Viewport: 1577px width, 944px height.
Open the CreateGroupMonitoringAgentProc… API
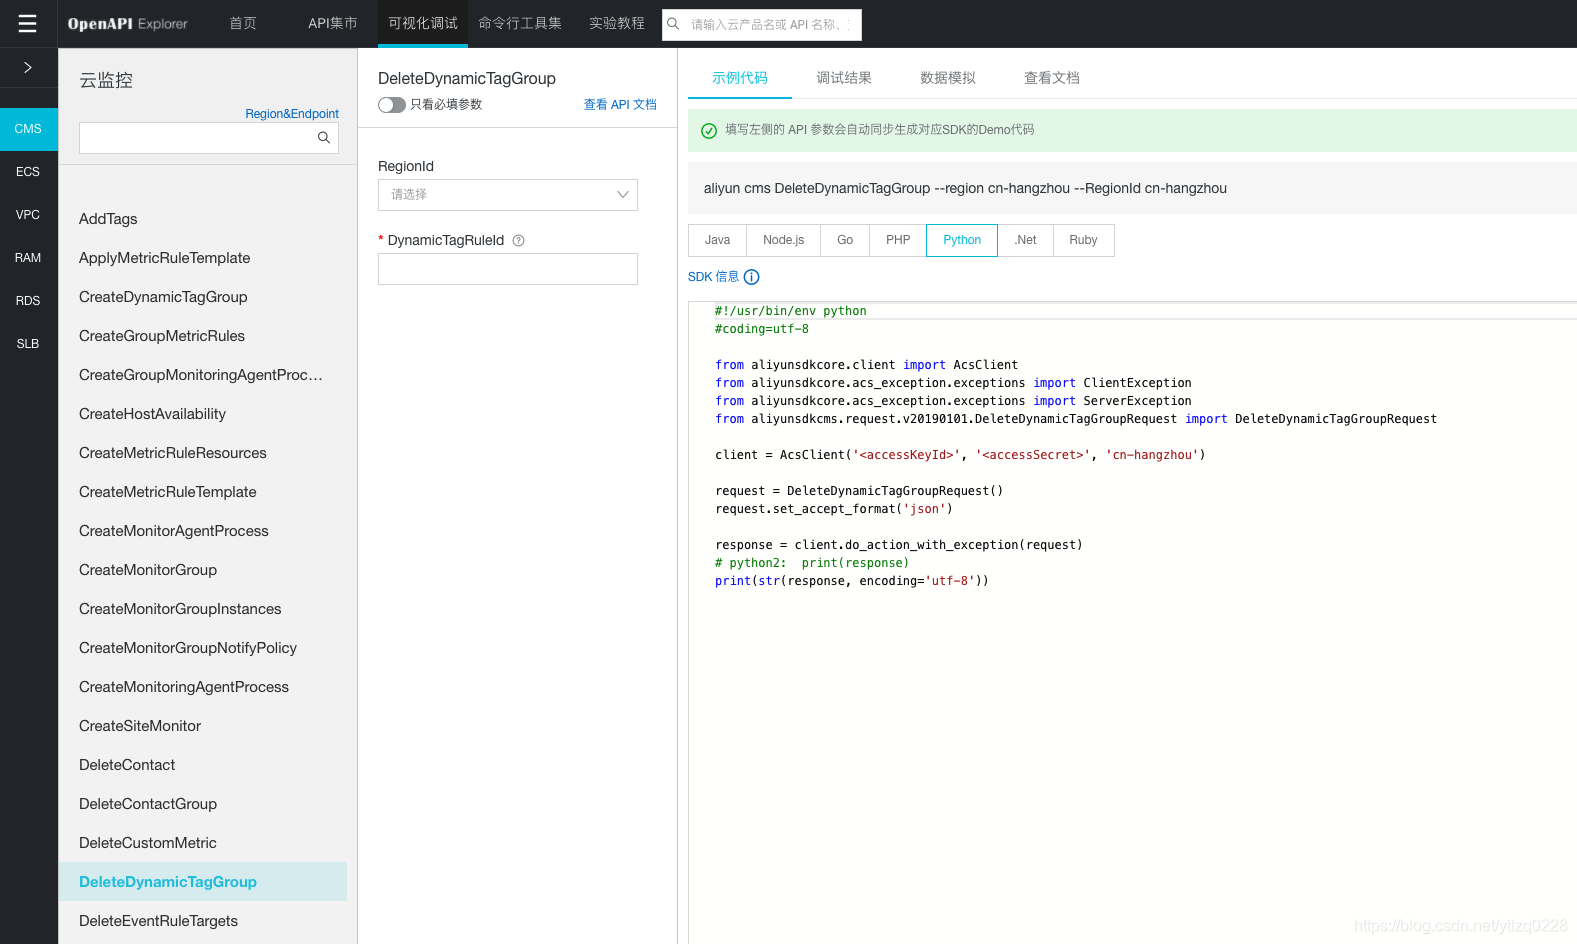tap(203, 375)
